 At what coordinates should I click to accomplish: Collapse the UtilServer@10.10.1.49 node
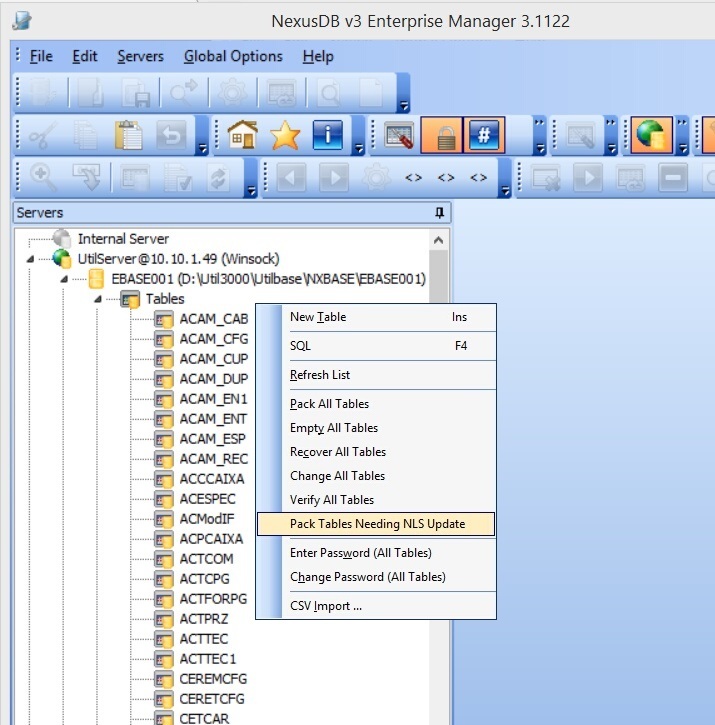point(31,259)
